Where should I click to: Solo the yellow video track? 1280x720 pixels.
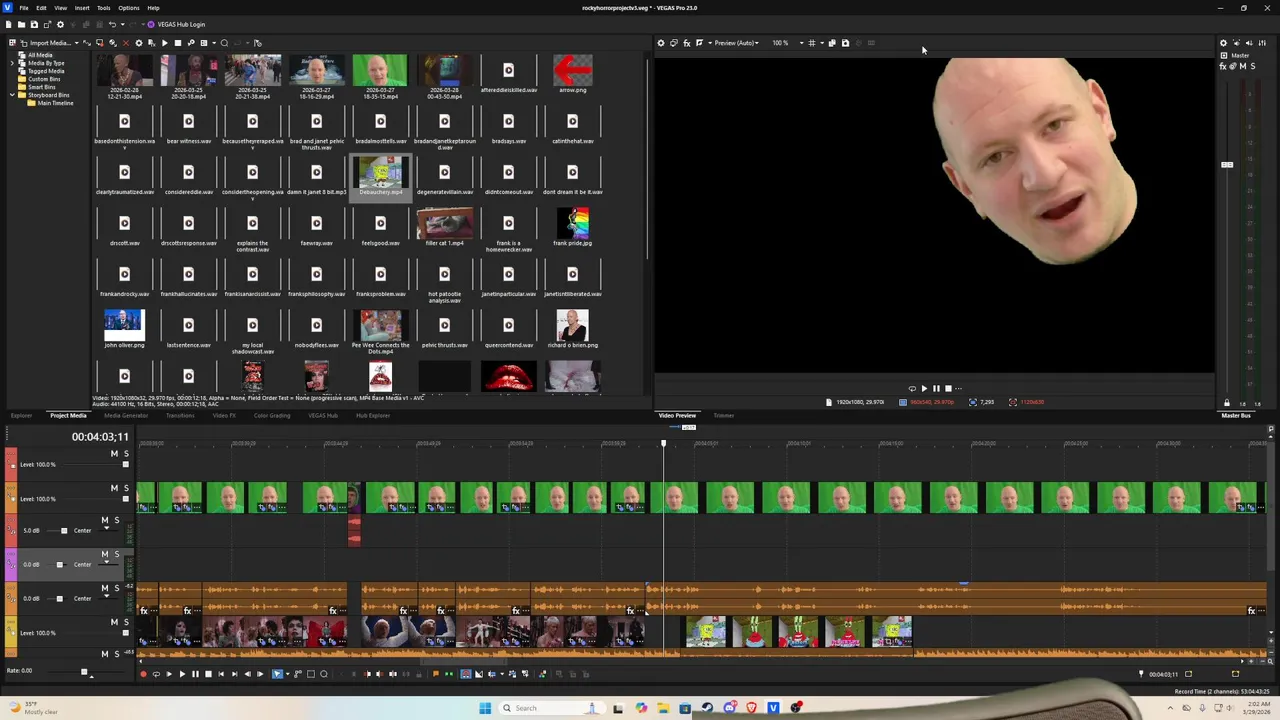point(126,622)
